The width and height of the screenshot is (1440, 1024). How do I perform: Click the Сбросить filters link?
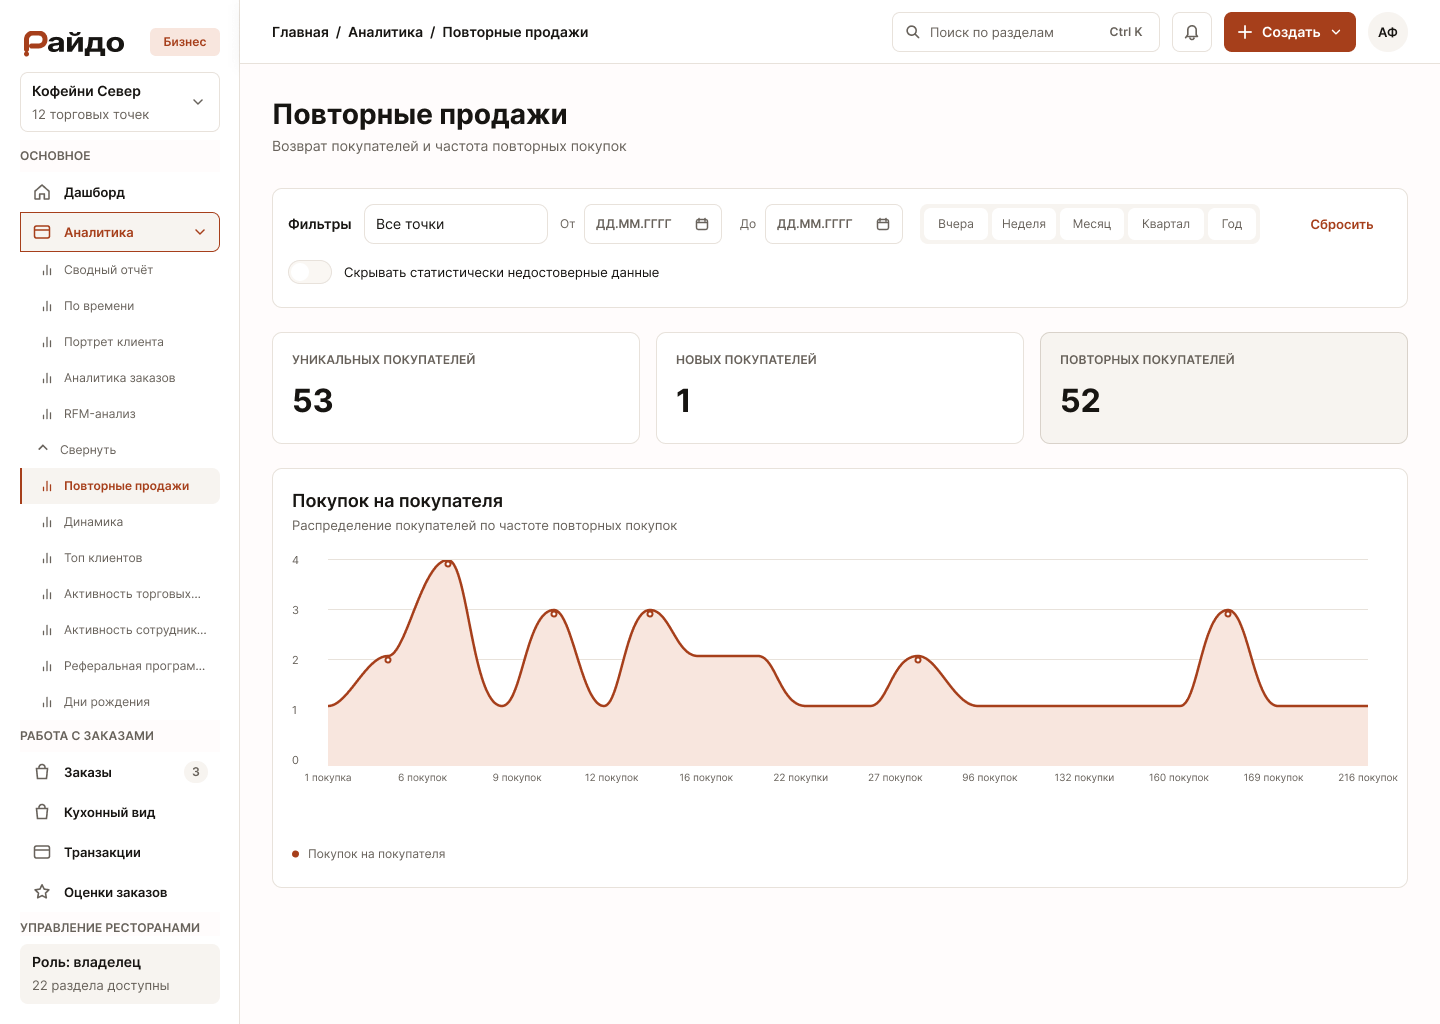1342,224
